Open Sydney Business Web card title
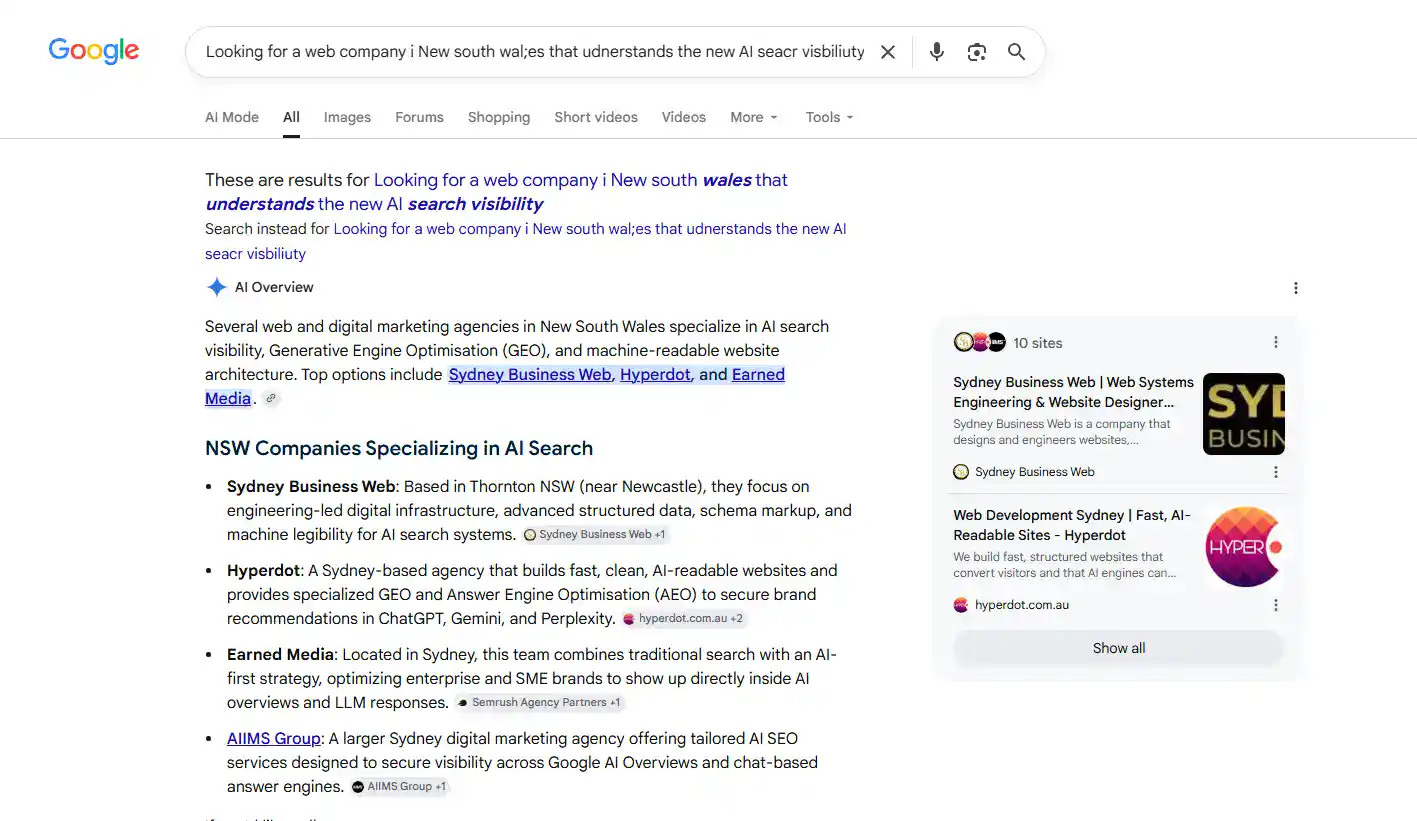The image size is (1417, 821). (x=1073, y=392)
